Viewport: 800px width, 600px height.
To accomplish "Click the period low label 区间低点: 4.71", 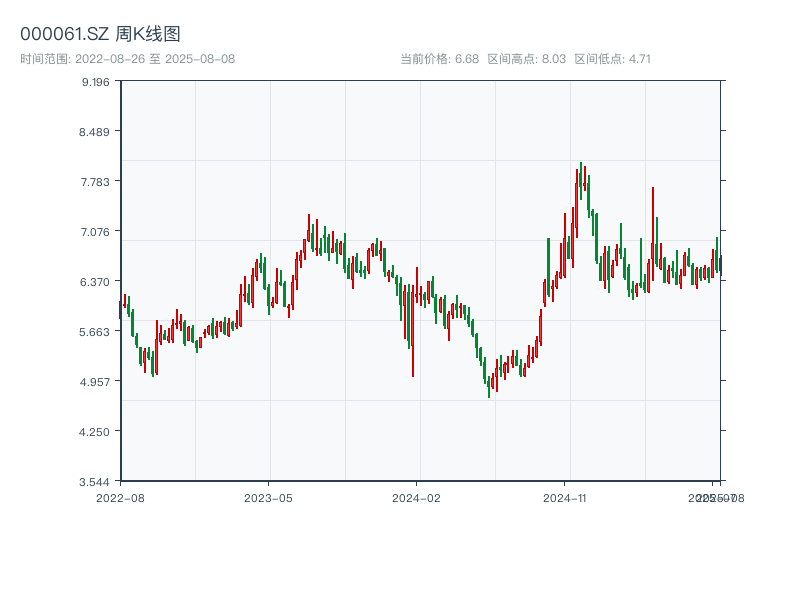I will [x=613, y=59].
